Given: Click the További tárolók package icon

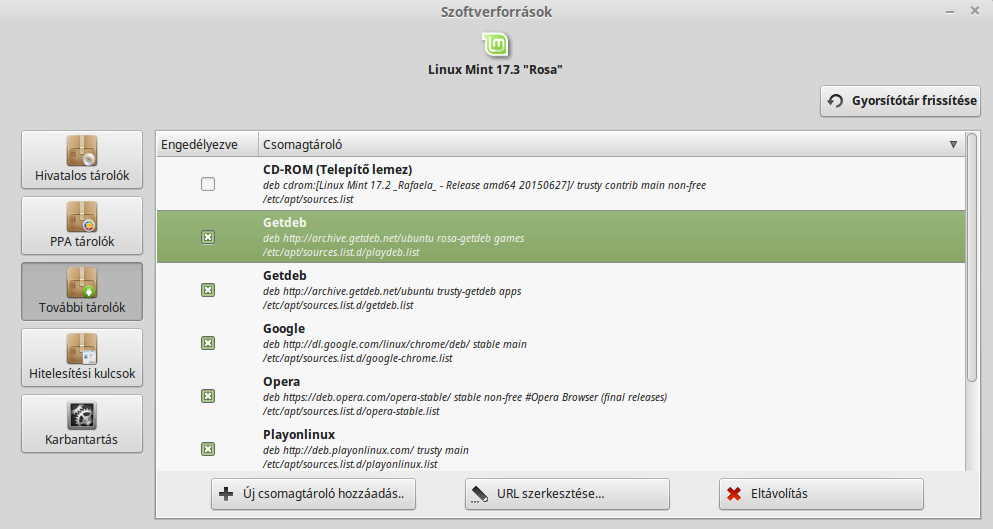Looking at the screenshot, I should (82, 283).
